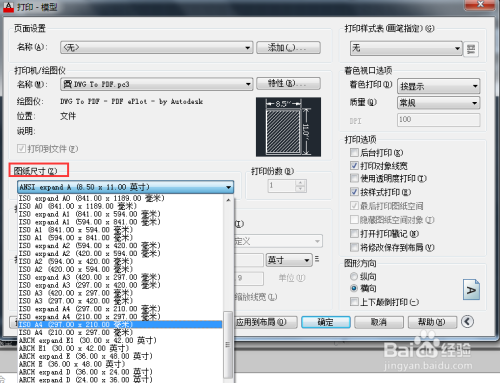
Task: Collapse the paper size combo 'ANSI expand A'
Action: point(125,187)
